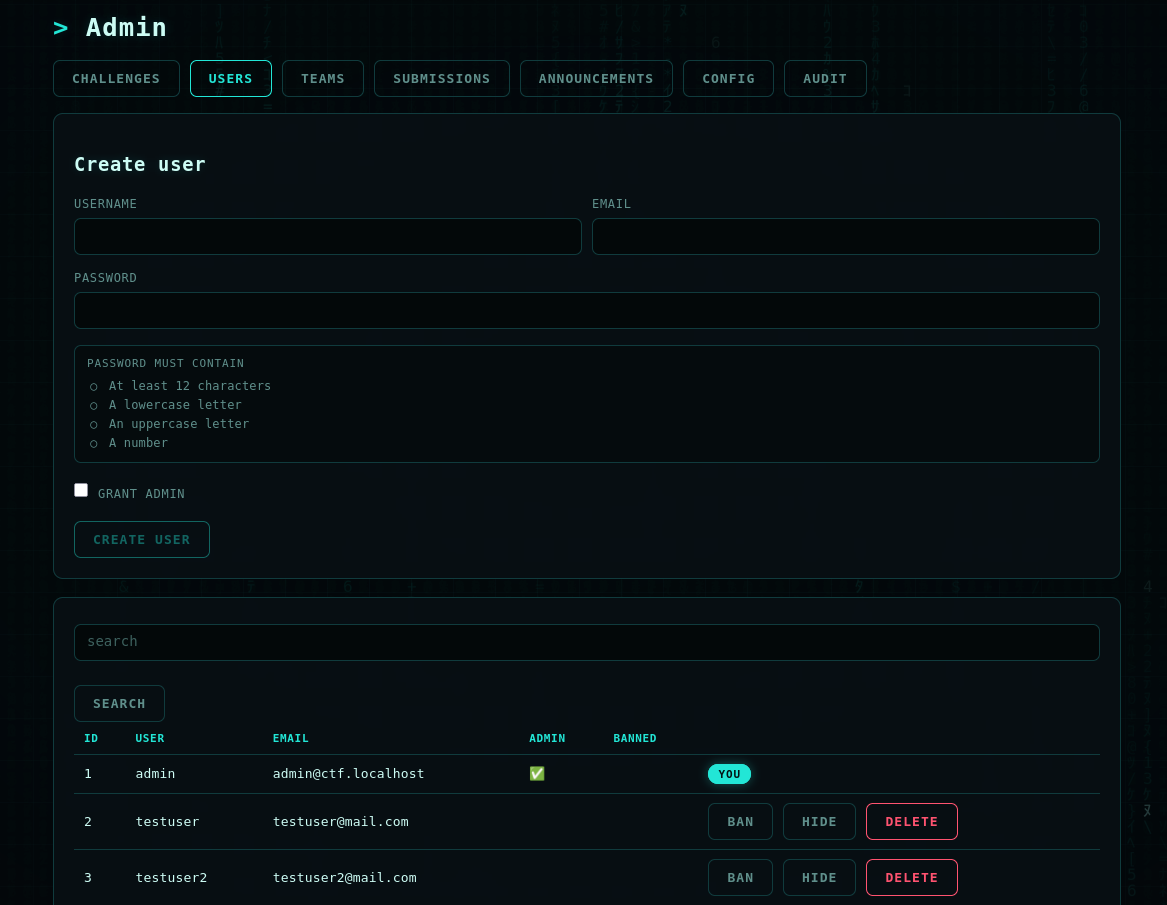Click the 'At least 12 characters' requirement

pos(190,386)
